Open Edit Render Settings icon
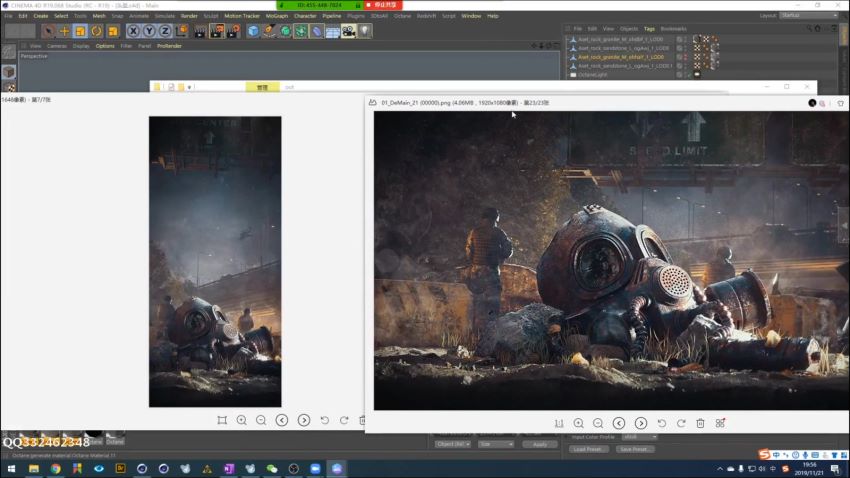850x478 pixels. pos(234,31)
